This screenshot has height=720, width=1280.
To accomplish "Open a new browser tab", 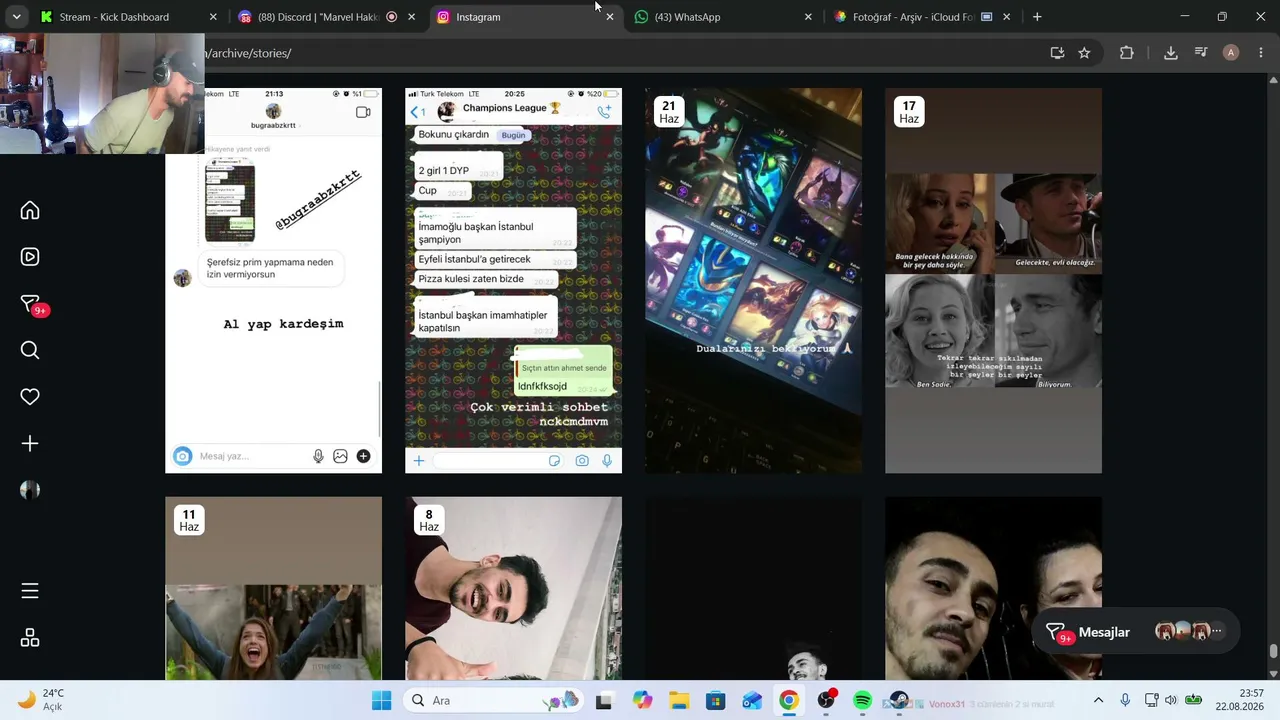I will [x=1037, y=17].
